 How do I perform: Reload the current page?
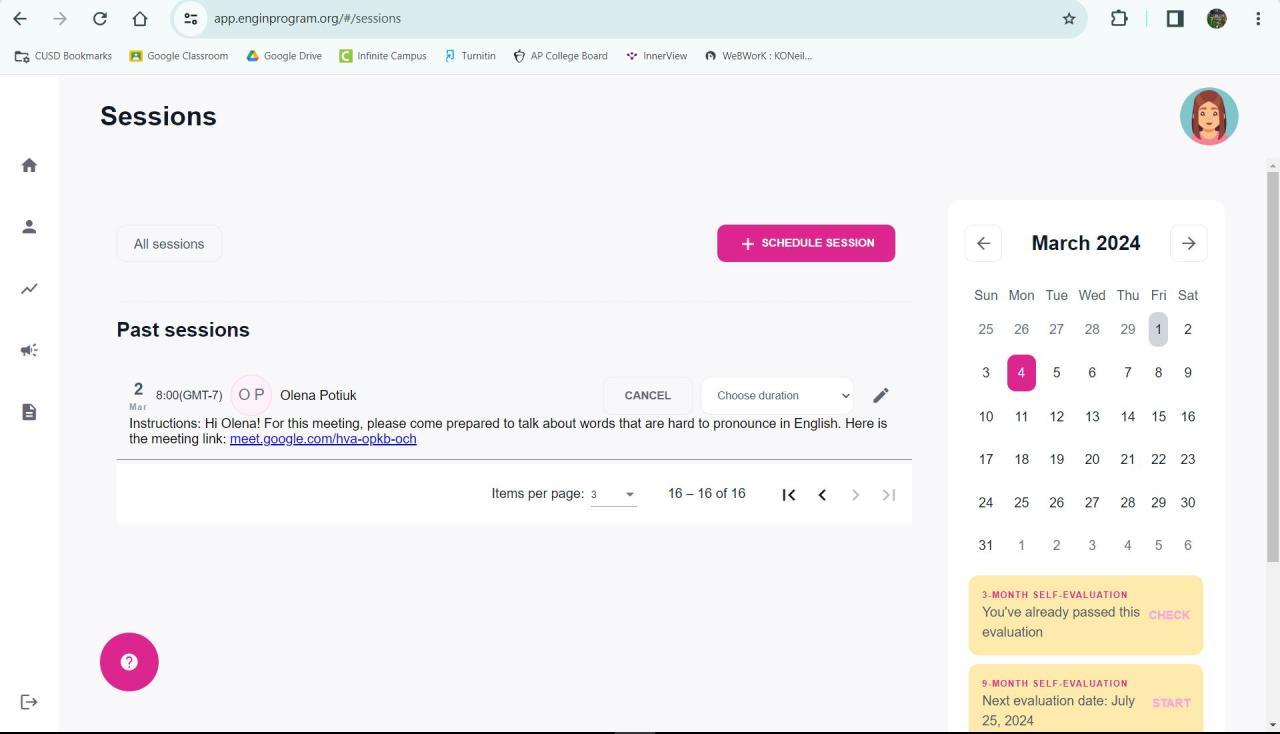pyautogui.click(x=100, y=18)
